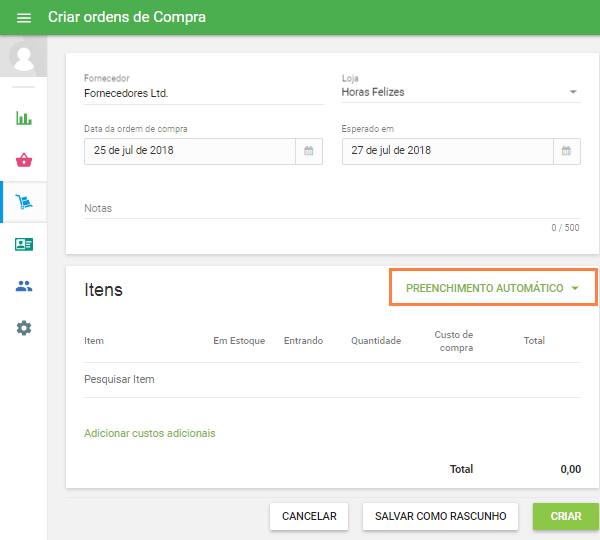This screenshot has width=600, height=540.
Task: Click the Itens section heading
Action: click(103, 290)
